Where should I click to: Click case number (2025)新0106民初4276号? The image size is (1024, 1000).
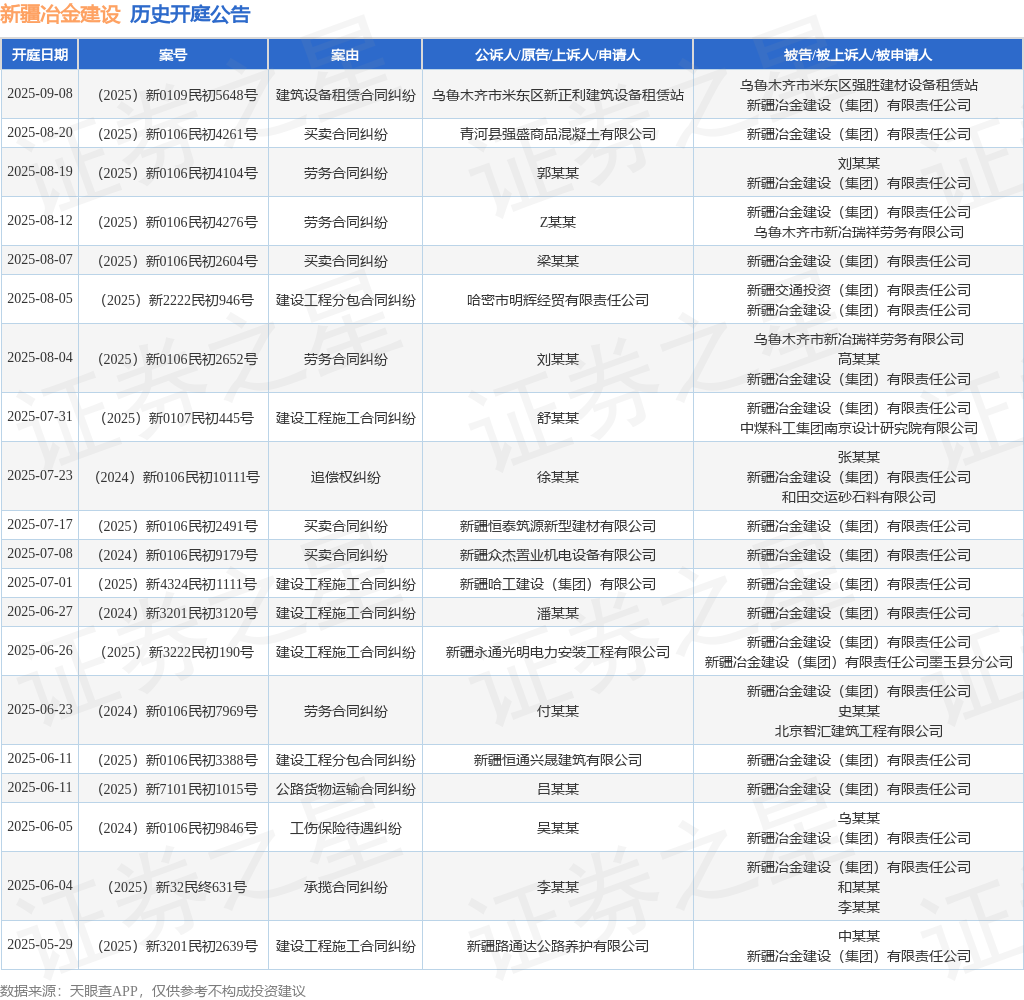click(x=177, y=222)
